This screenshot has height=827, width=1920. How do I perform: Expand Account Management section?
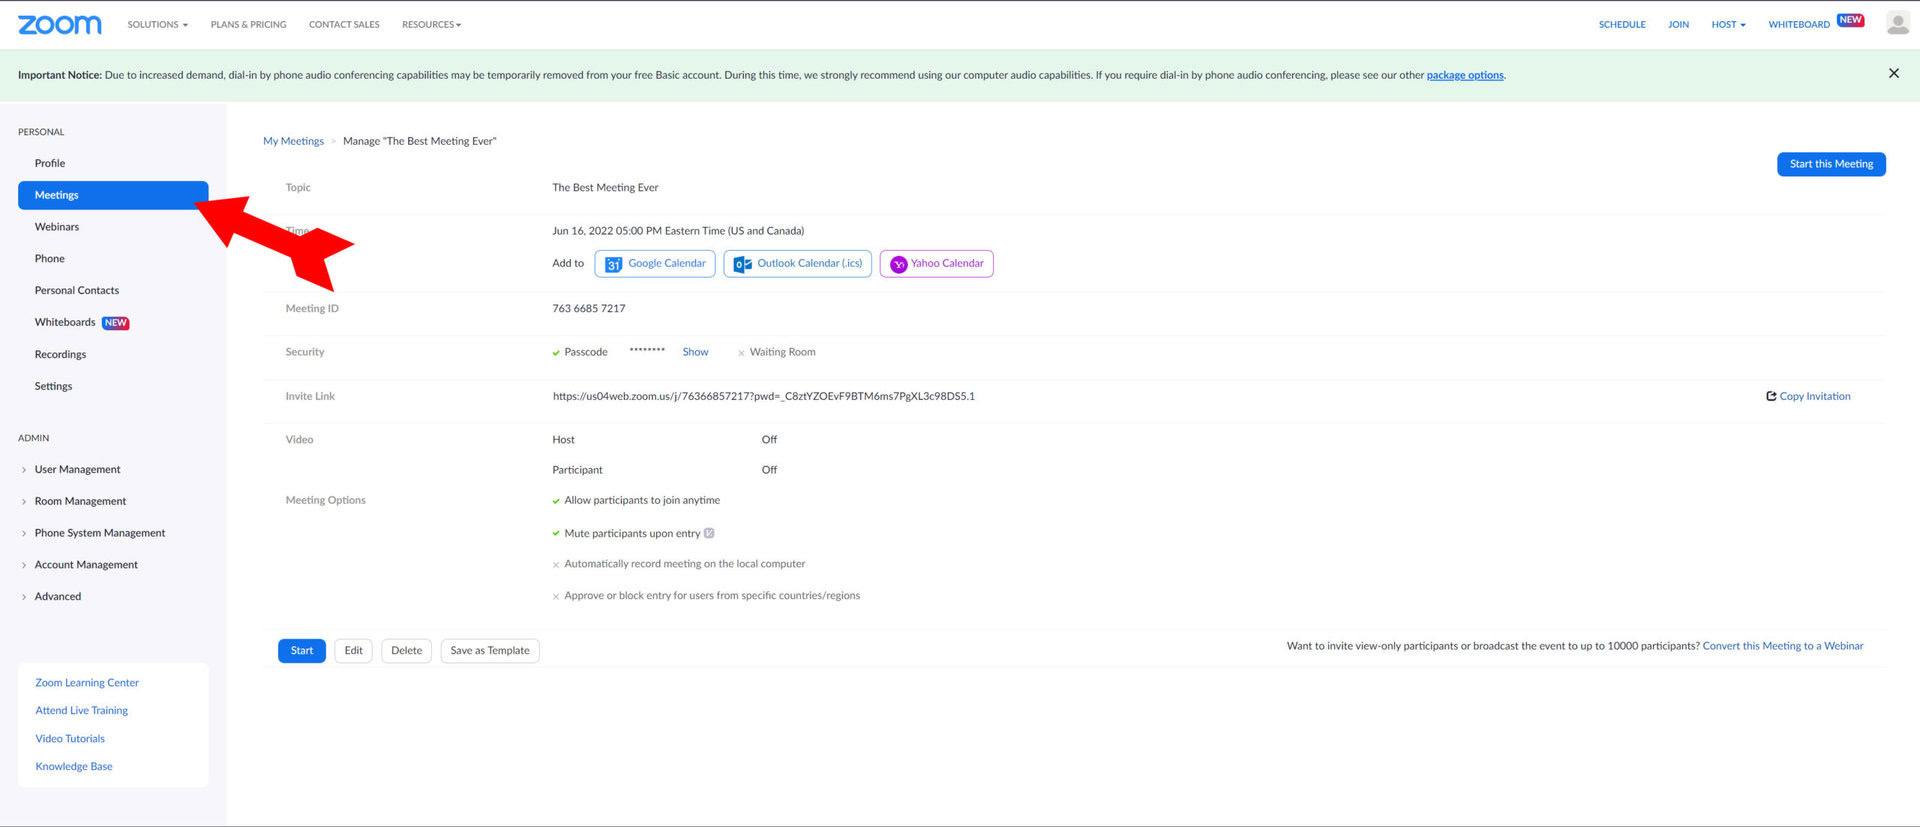(x=86, y=565)
